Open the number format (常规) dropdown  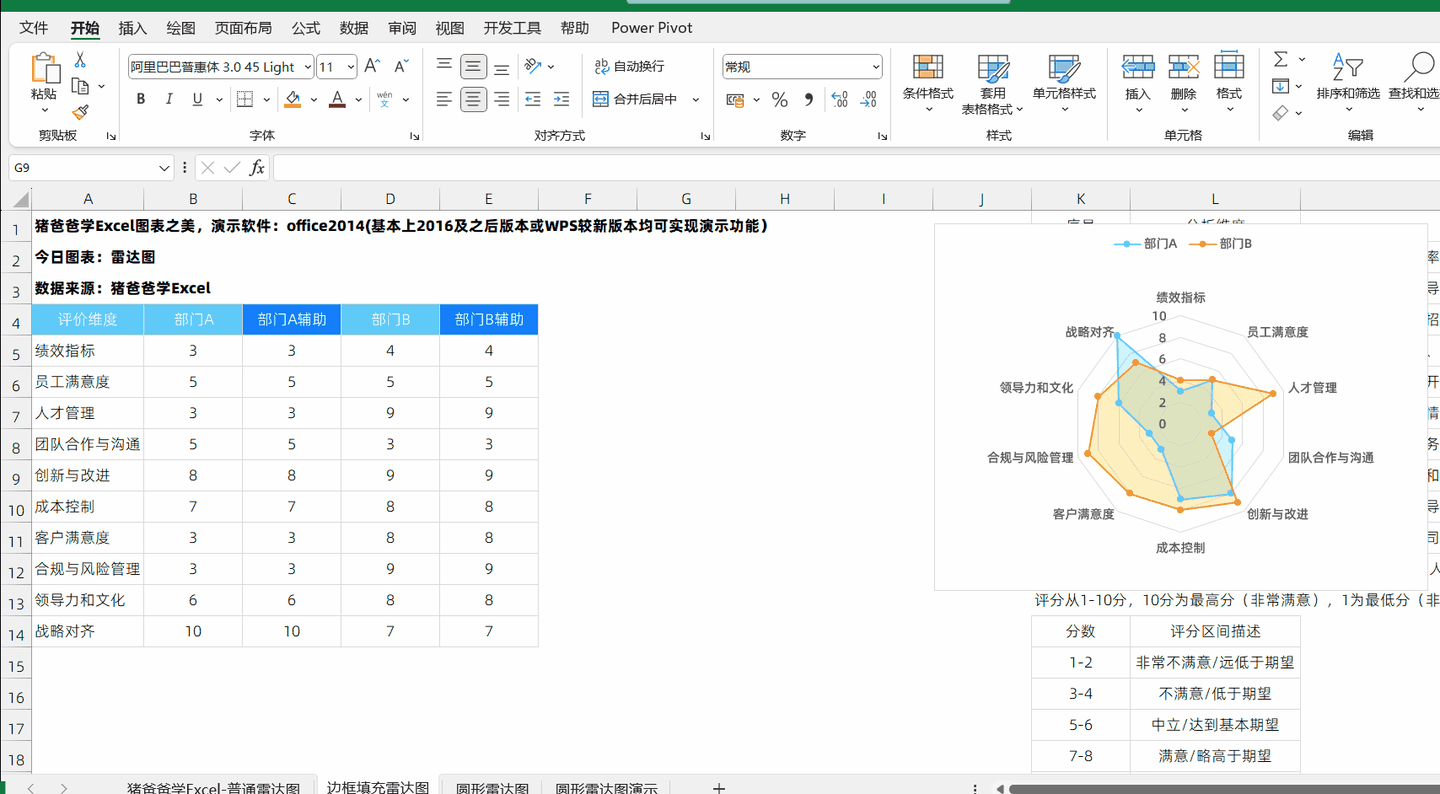pos(875,66)
